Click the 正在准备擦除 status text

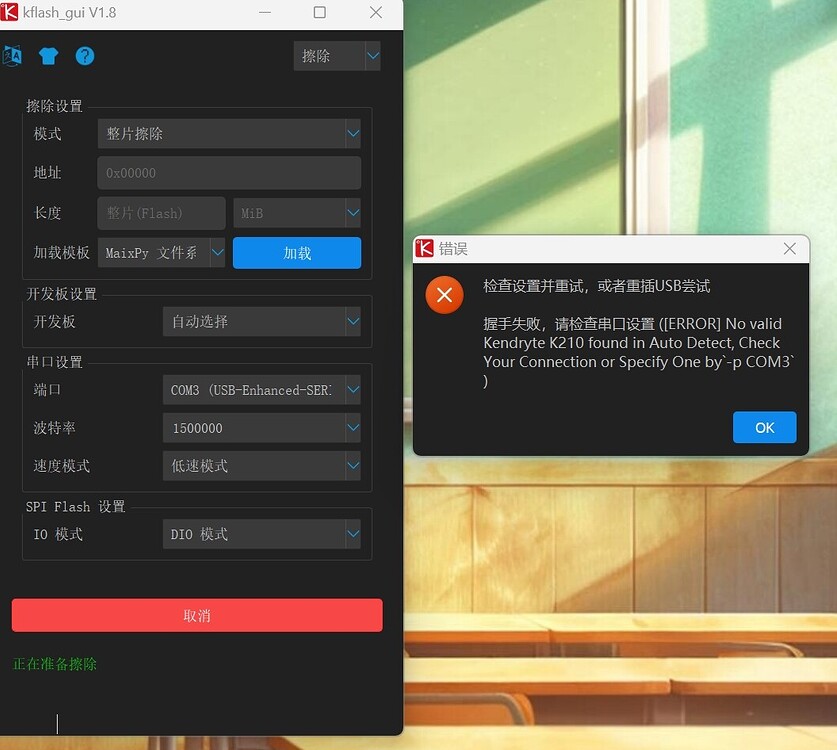[54, 664]
